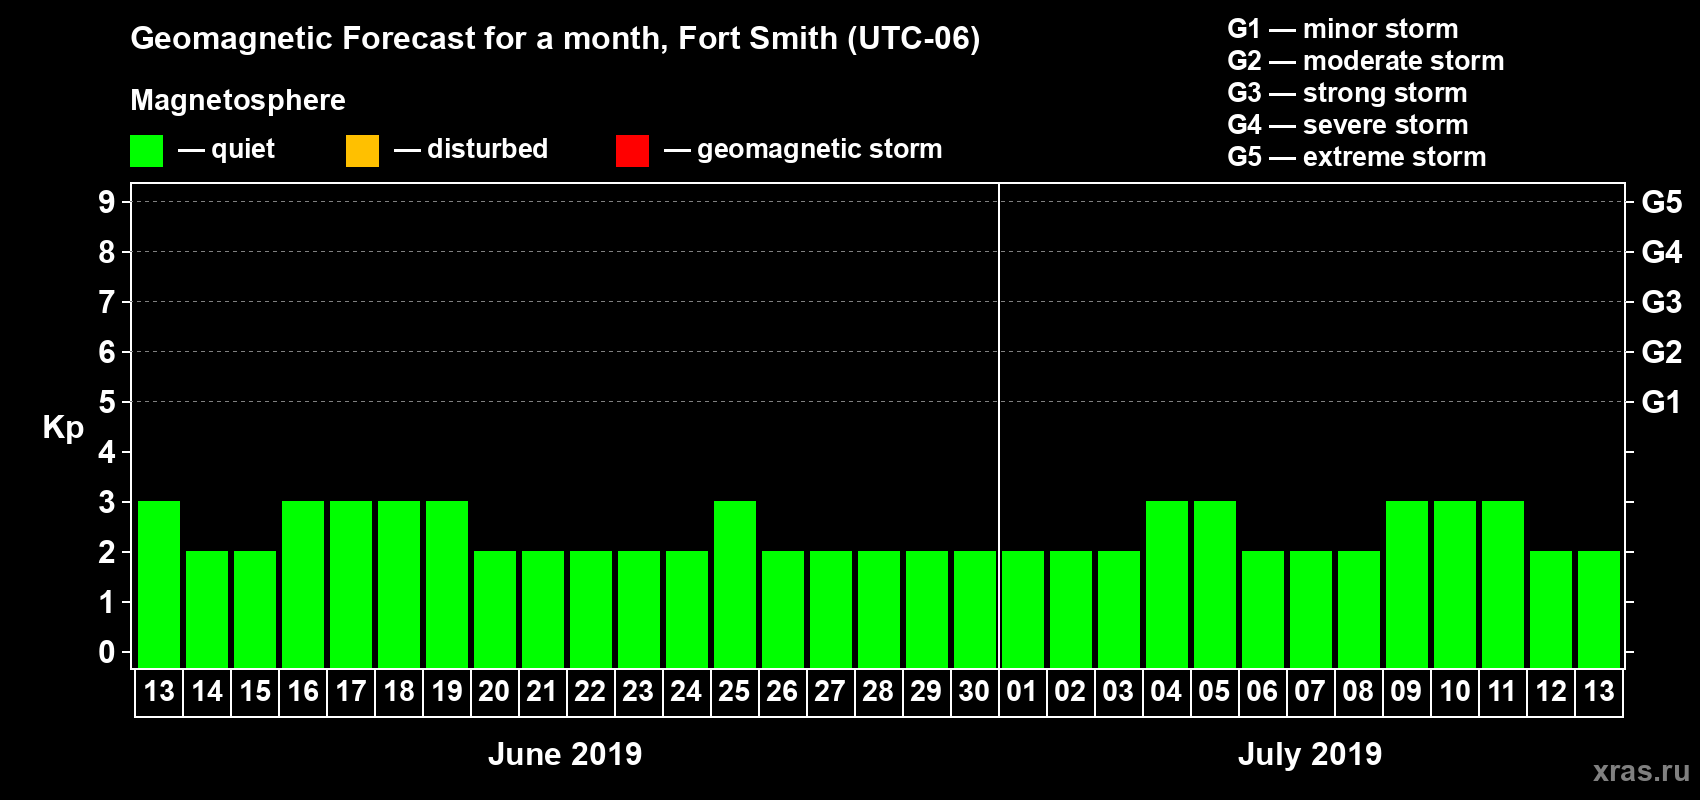Click the green quiet legend swatch
Screen dimensions: 1700x800
point(146,151)
